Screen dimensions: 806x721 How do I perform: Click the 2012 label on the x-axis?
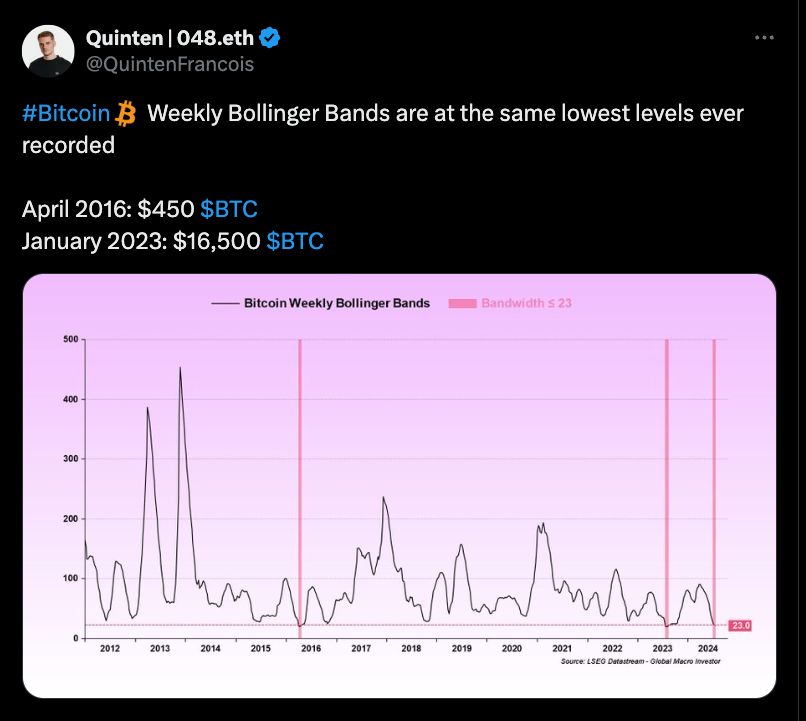[110, 648]
